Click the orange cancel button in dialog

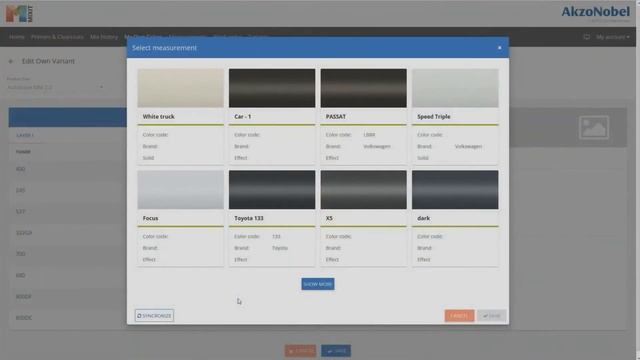[x=459, y=316]
